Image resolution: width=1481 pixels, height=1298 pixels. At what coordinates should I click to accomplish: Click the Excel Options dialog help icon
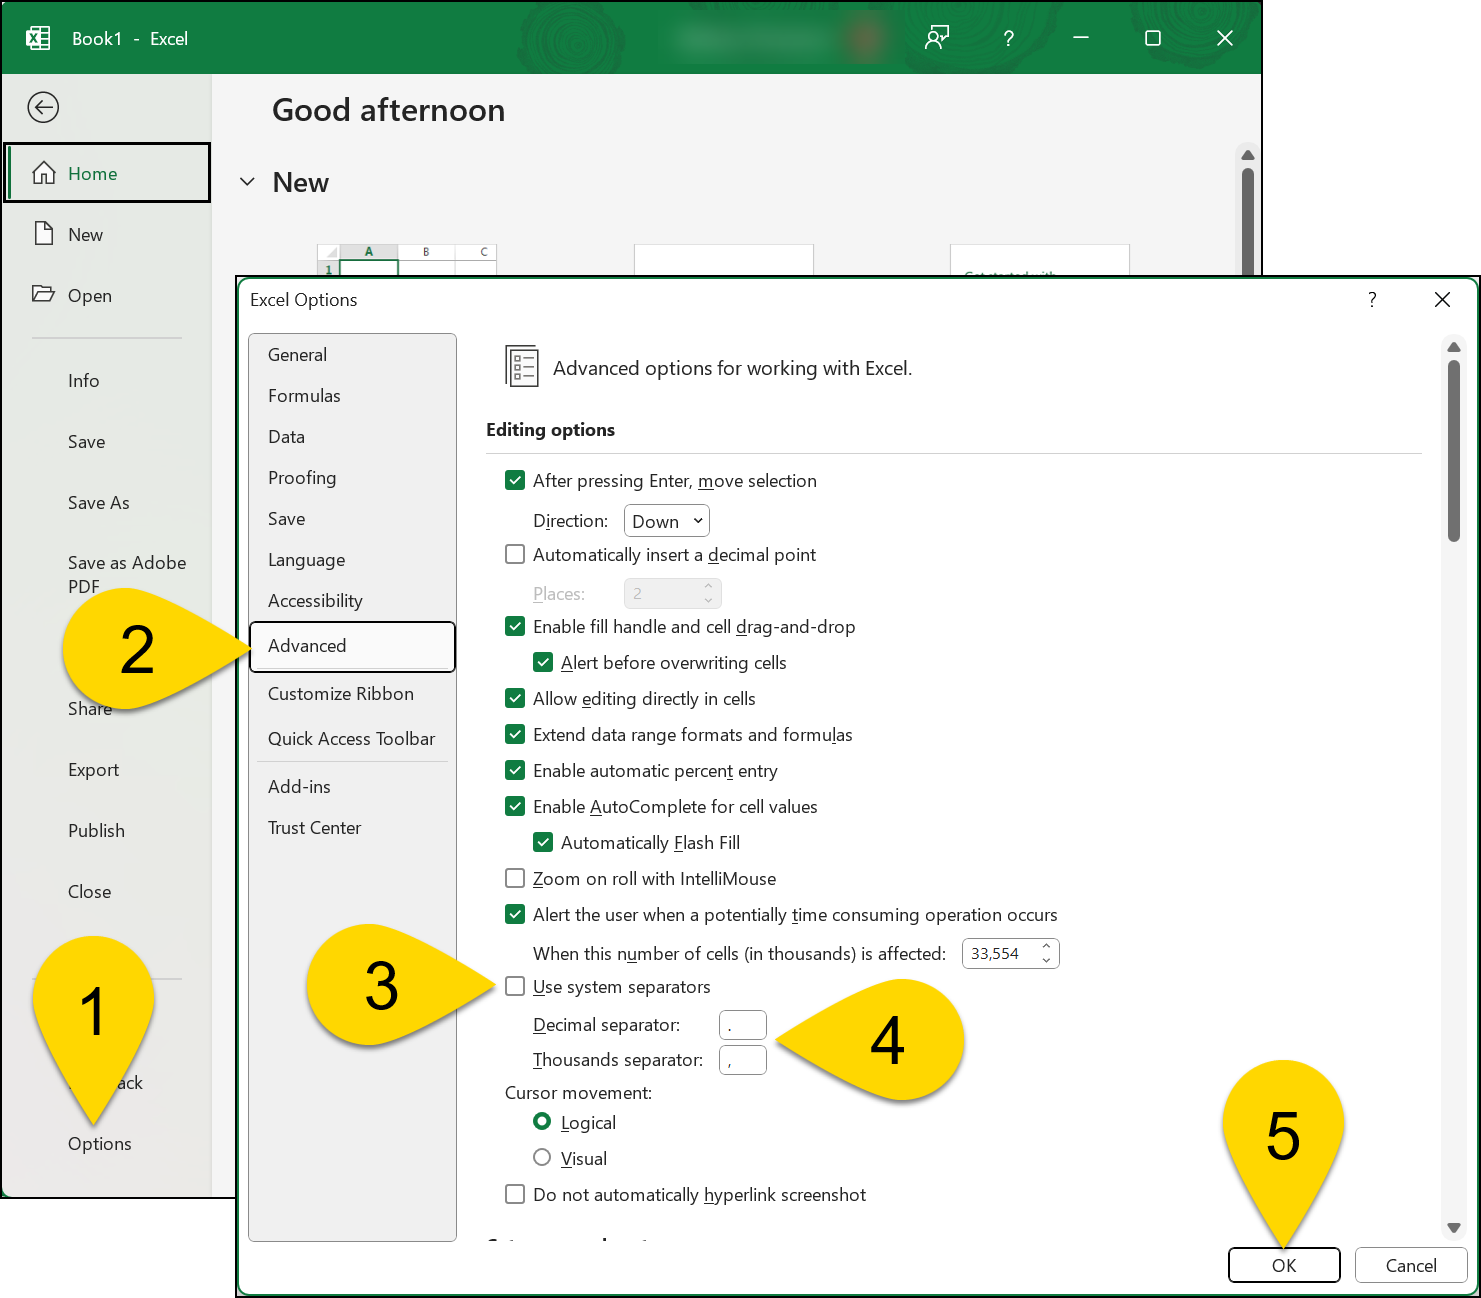coord(1371,299)
